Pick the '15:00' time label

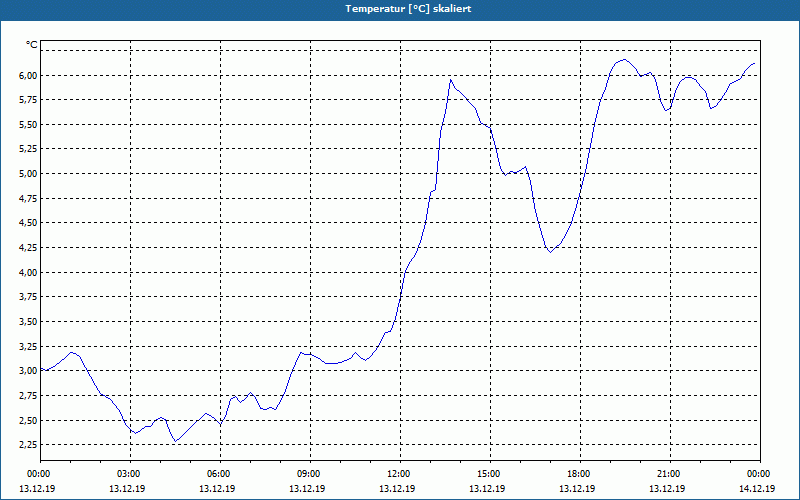click(490, 474)
